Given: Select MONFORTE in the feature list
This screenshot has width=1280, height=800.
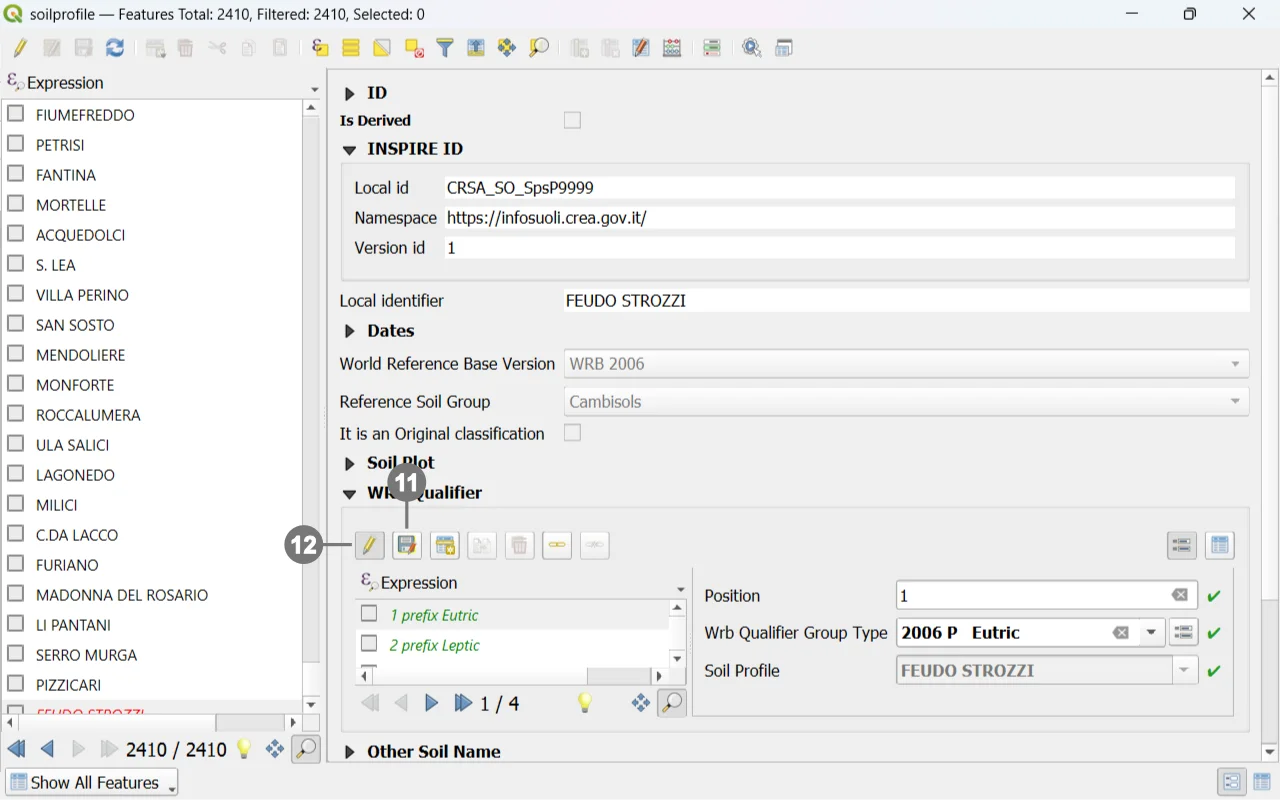Looking at the screenshot, I should [x=75, y=385].
